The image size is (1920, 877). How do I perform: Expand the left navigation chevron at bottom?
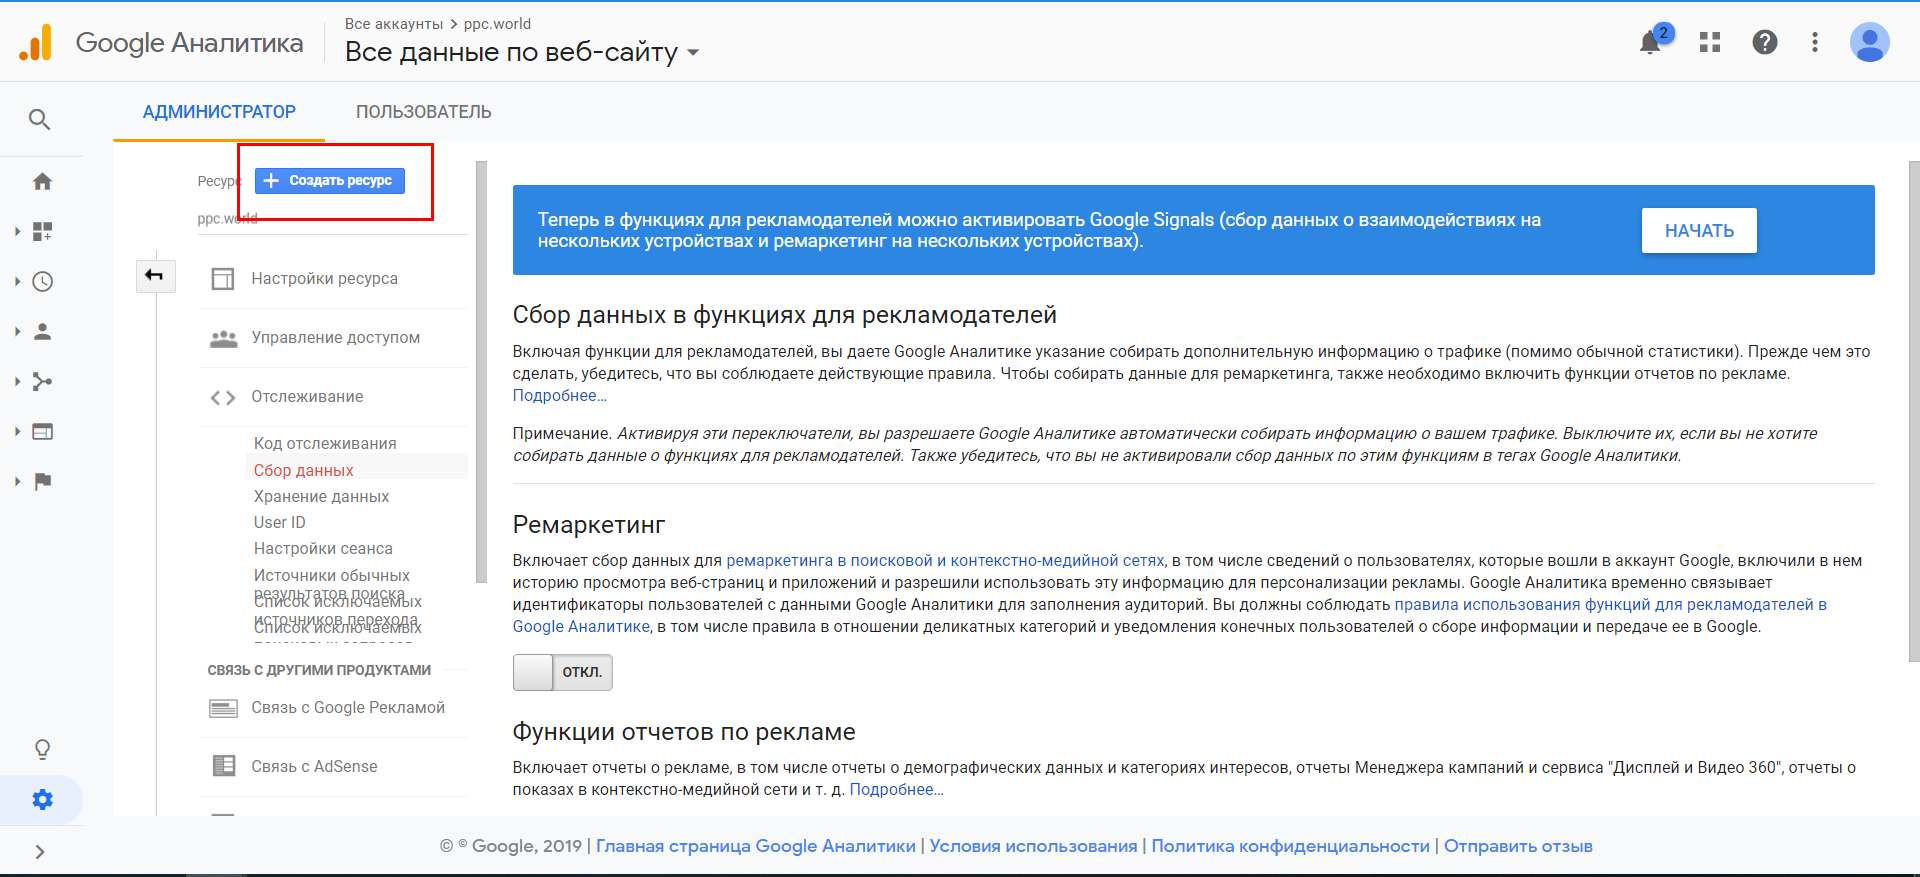40,852
